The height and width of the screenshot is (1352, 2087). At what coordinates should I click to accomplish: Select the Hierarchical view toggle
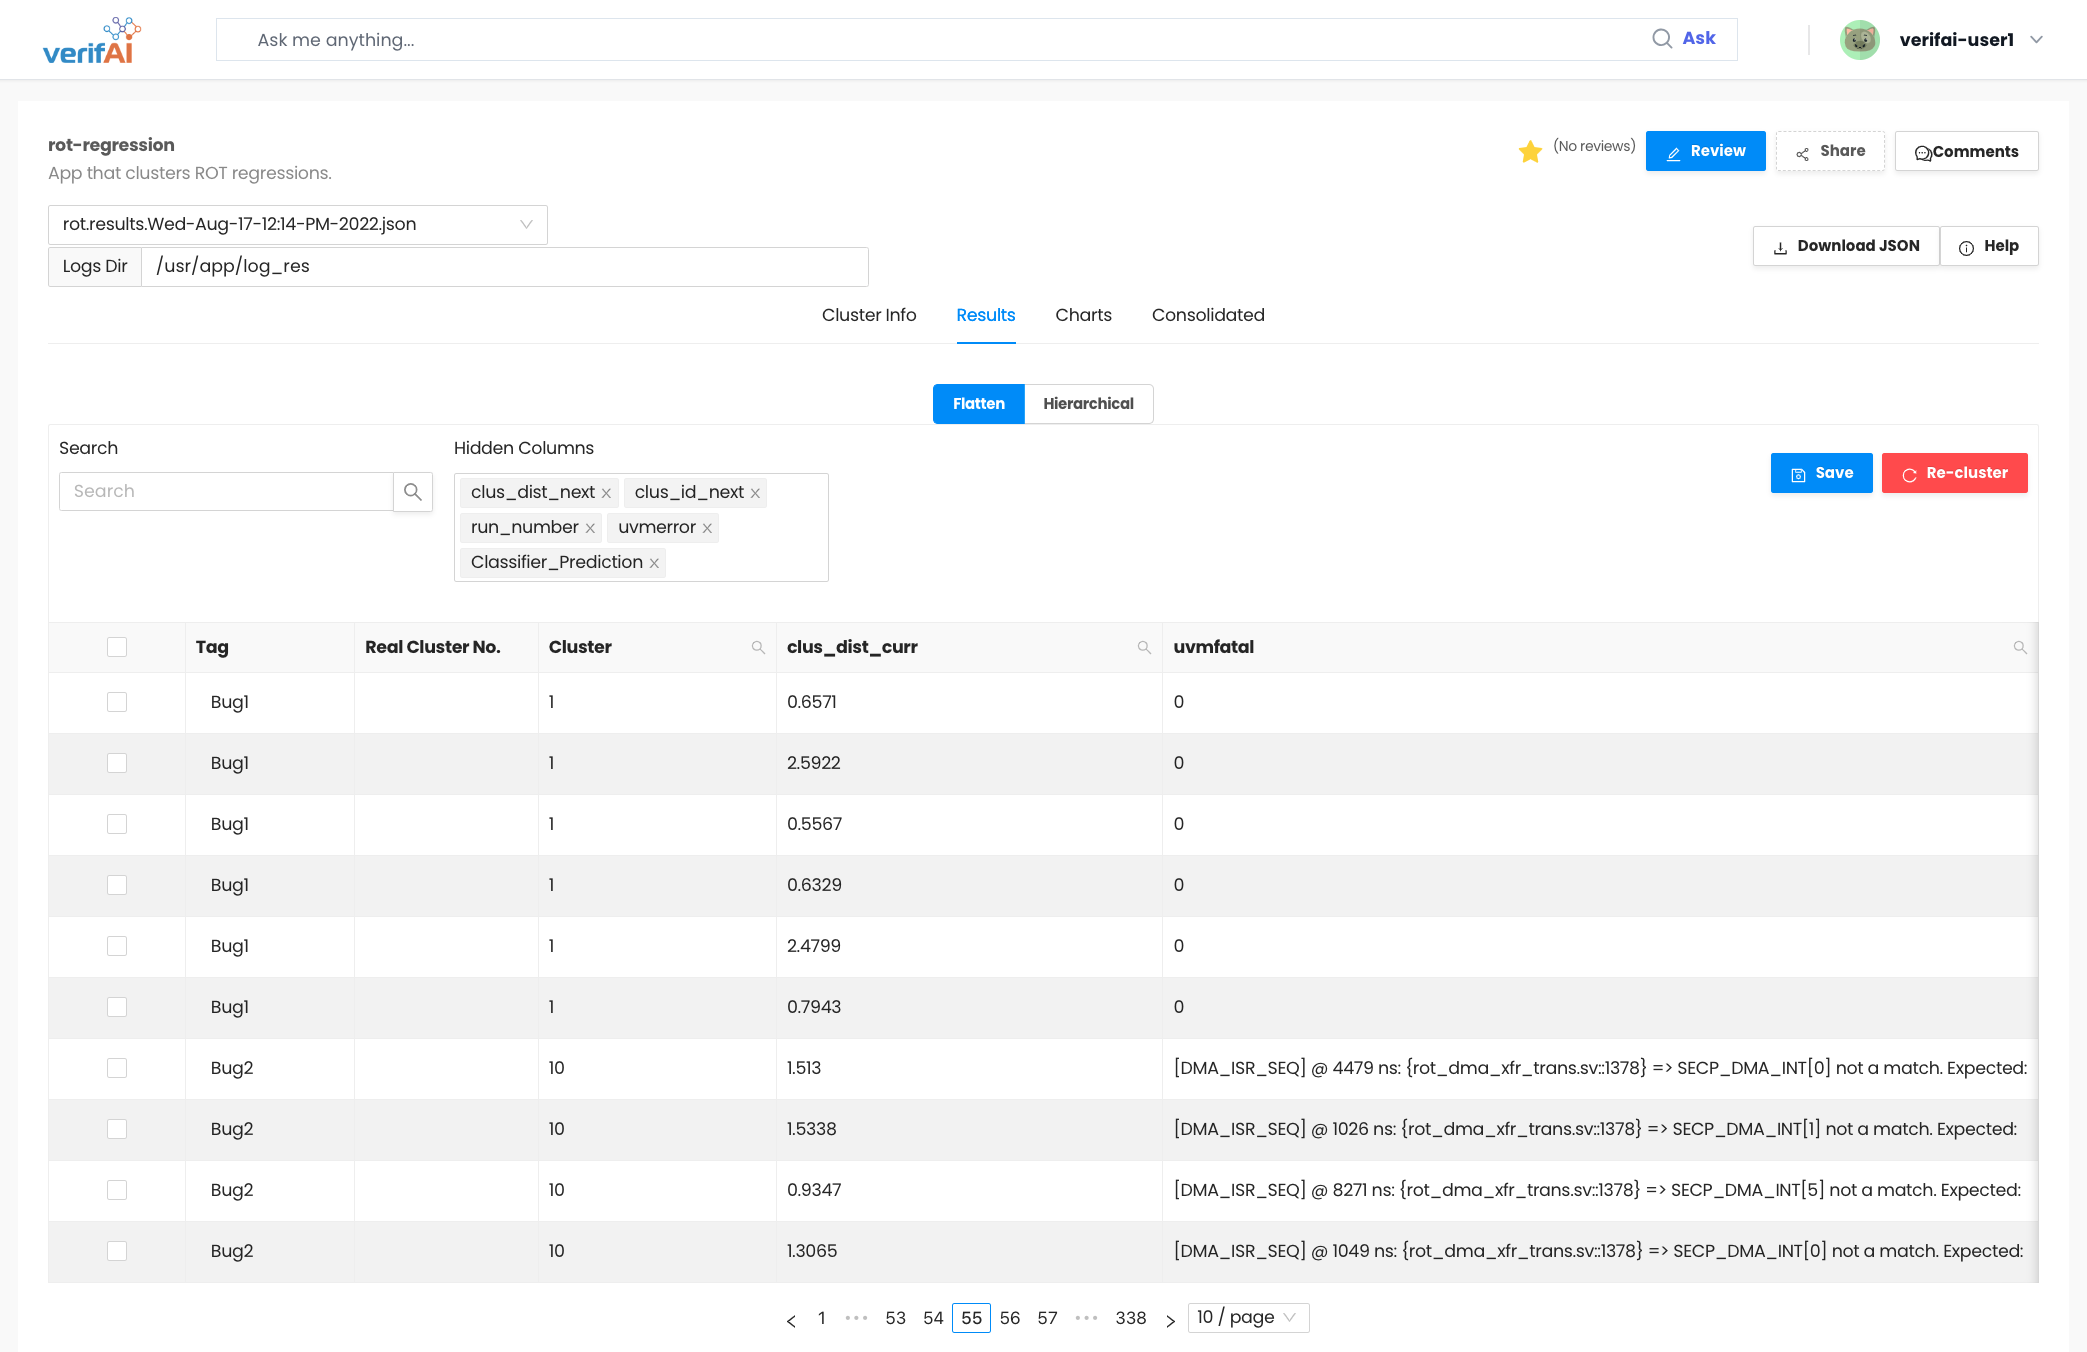pyautogui.click(x=1089, y=403)
